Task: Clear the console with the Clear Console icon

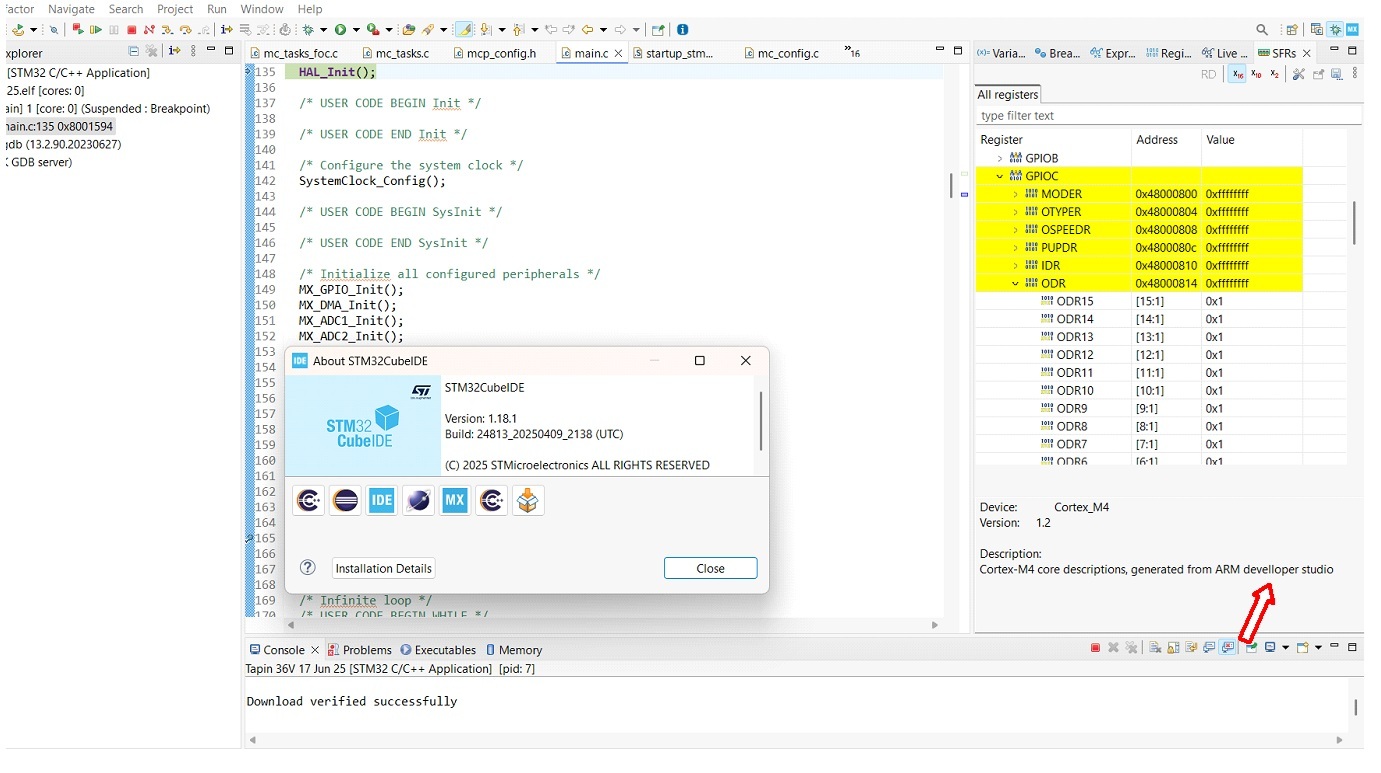Action: pos(1155,648)
